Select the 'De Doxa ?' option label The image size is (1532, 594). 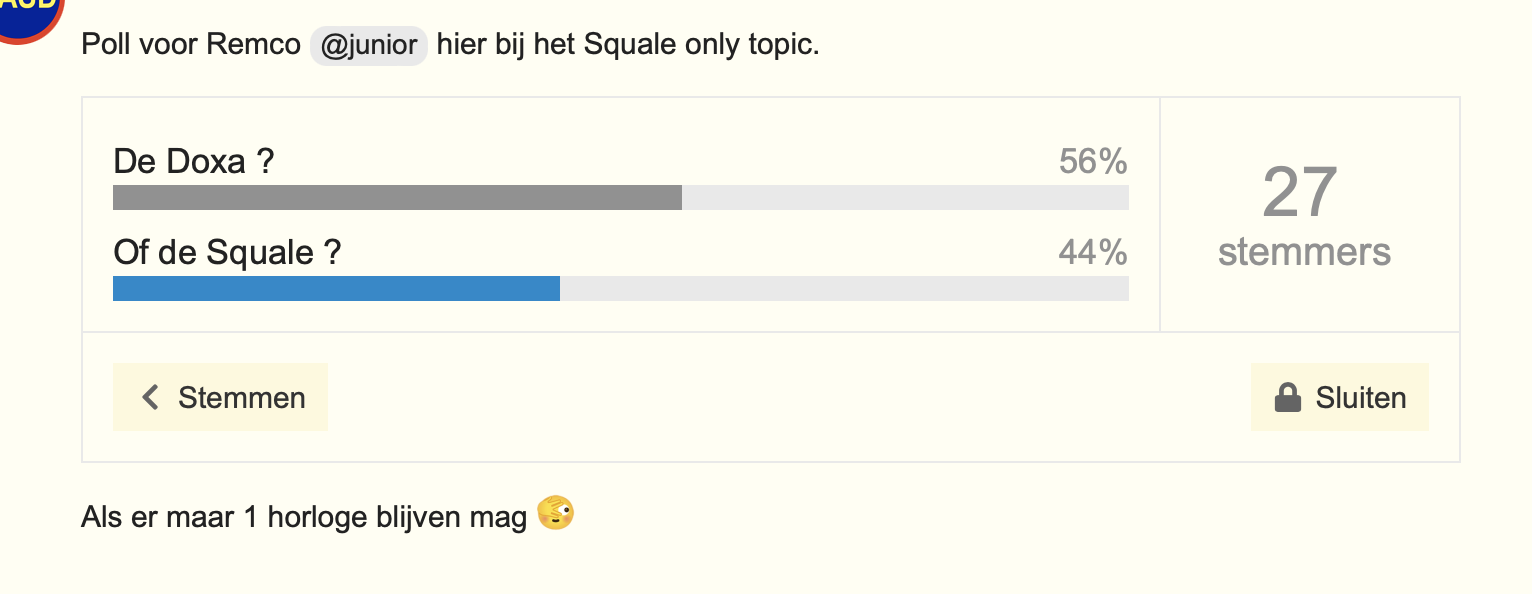coord(193,161)
